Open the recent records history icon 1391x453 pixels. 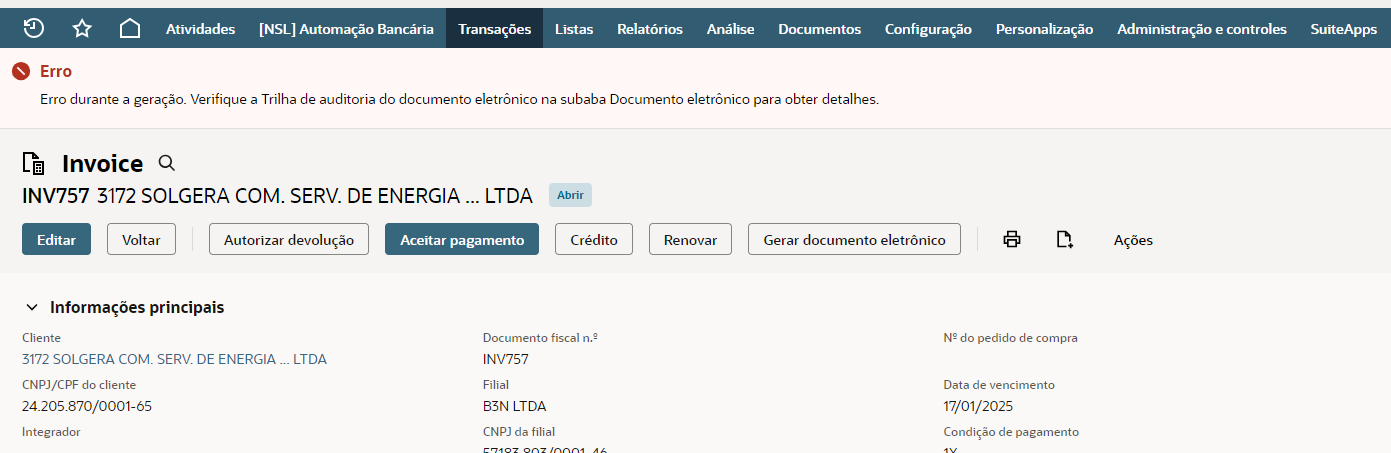(33, 29)
